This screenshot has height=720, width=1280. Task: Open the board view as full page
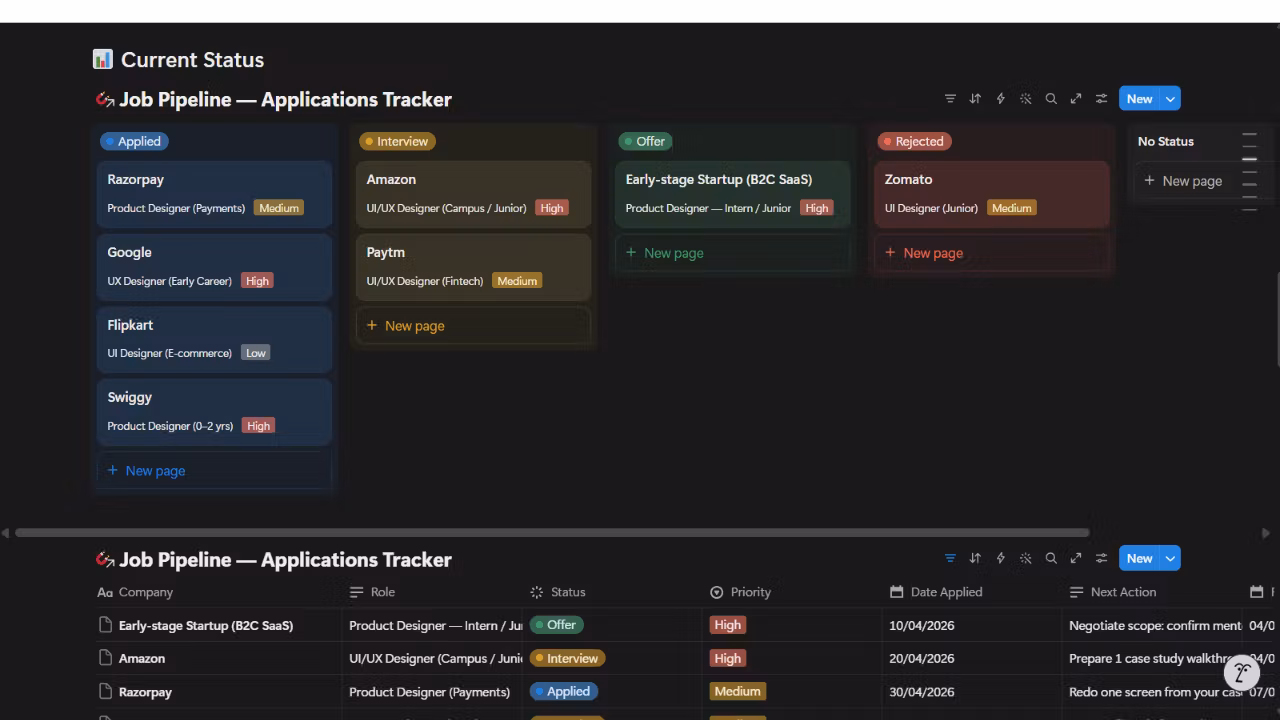[x=1076, y=99]
